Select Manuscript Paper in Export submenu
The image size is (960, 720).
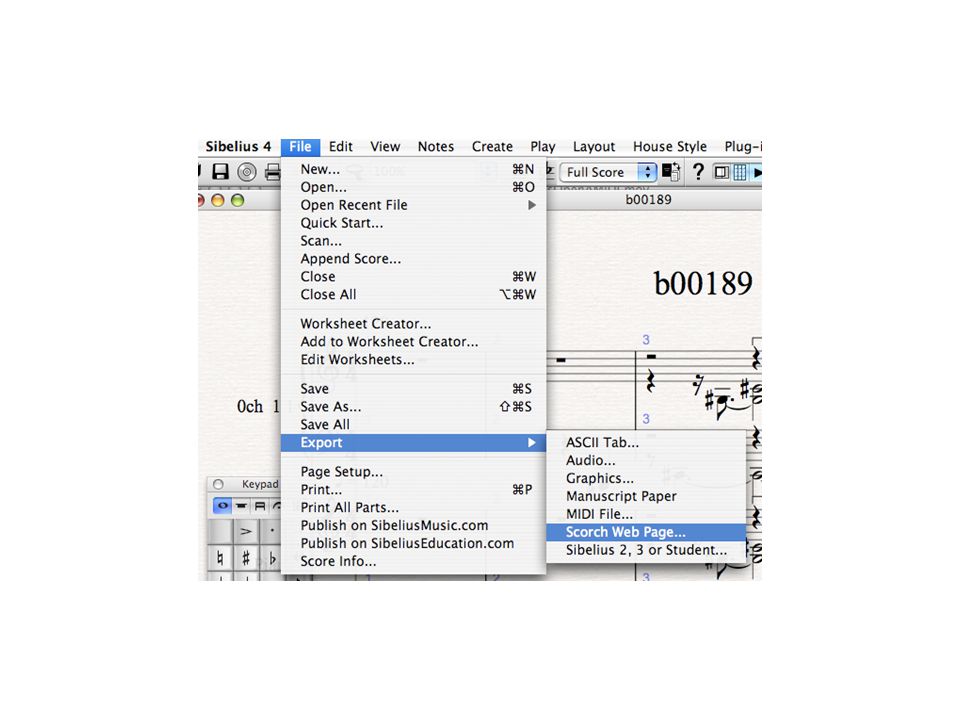(646, 497)
